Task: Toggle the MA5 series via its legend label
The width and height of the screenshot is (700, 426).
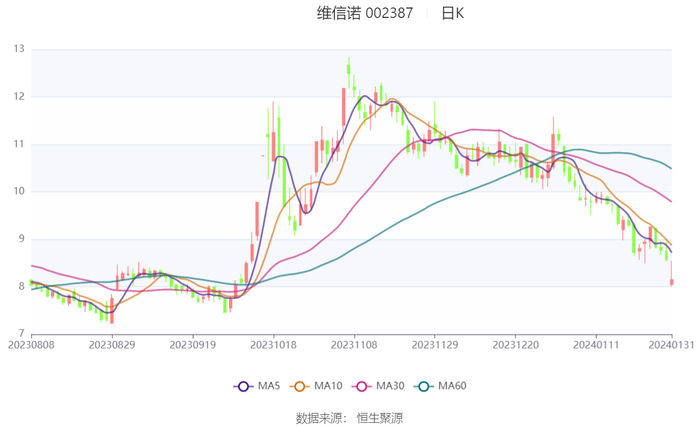Action: click(268, 386)
